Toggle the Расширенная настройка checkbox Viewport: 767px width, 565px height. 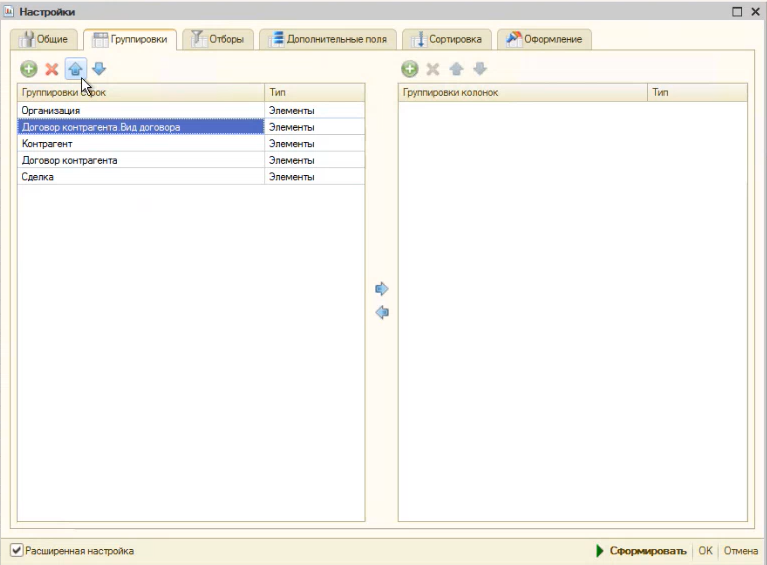point(17,550)
